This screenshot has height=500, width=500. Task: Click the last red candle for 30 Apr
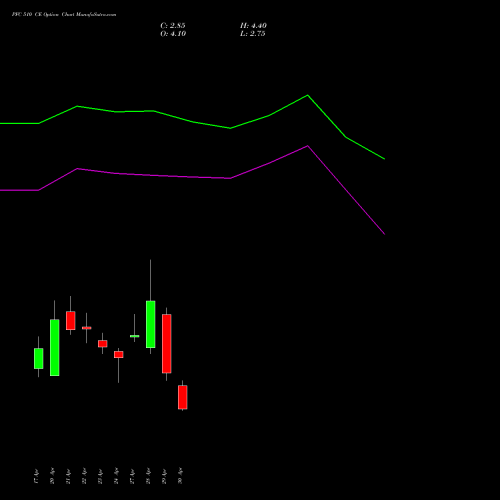point(183,397)
